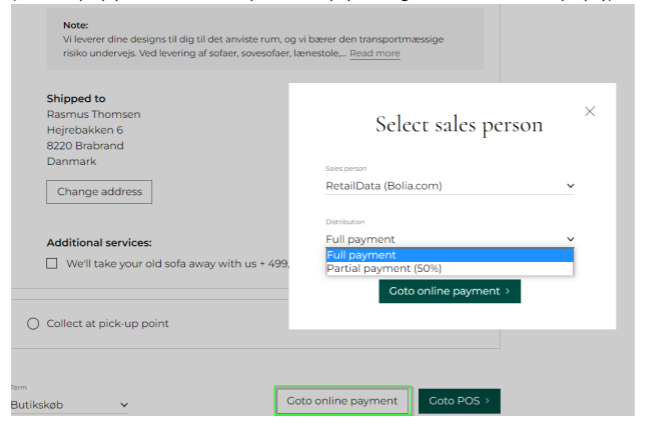Click the Goto POS button
The image size is (646, 426).
(458, 401)
